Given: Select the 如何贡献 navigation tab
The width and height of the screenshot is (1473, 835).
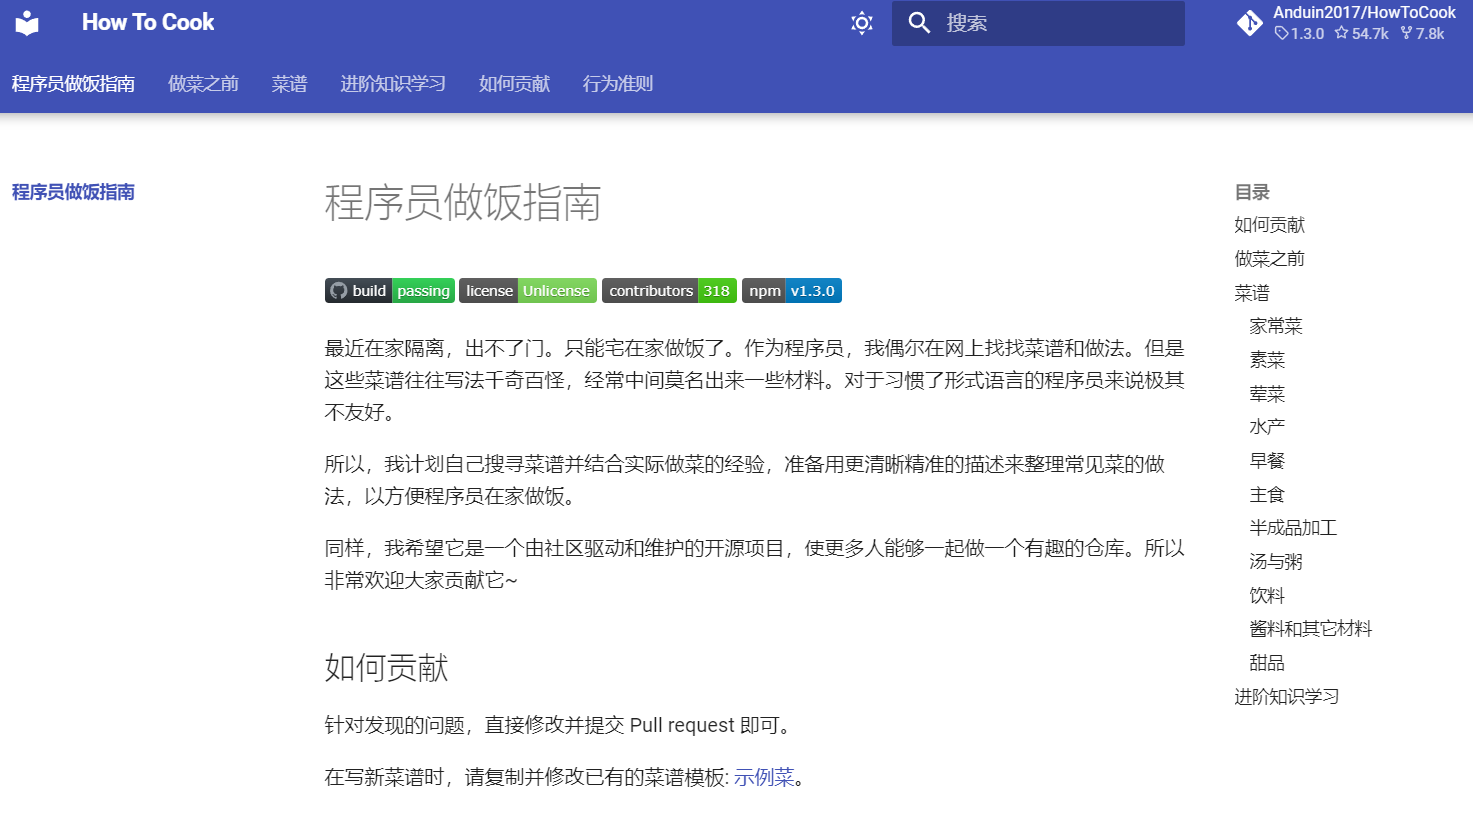Looking at the screenshot, I should click(514, 84).
